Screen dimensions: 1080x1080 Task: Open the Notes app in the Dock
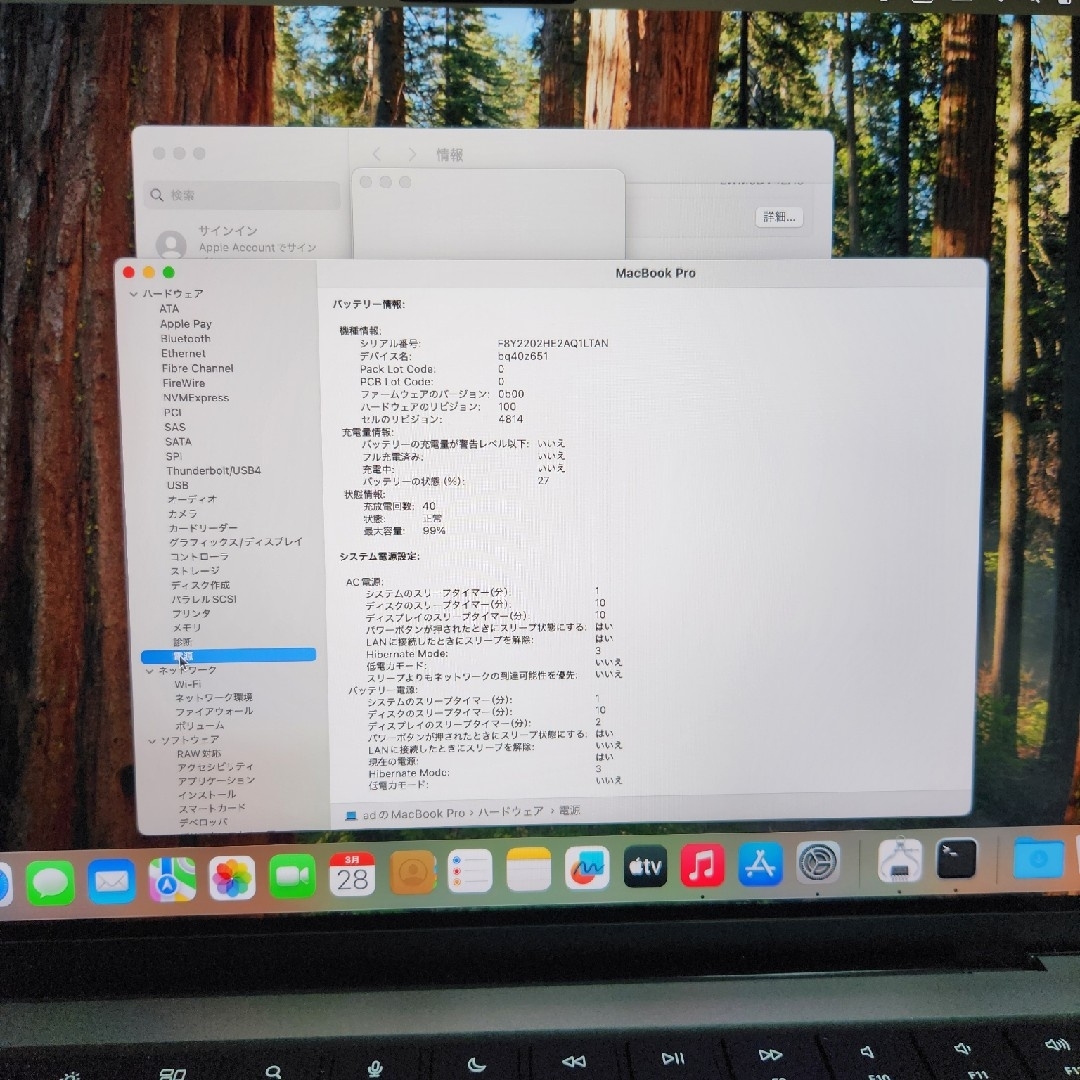528,869
